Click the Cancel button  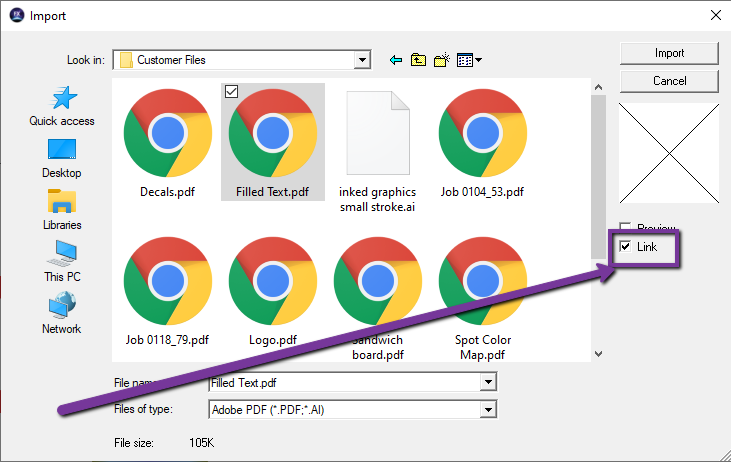click(669, 81)
